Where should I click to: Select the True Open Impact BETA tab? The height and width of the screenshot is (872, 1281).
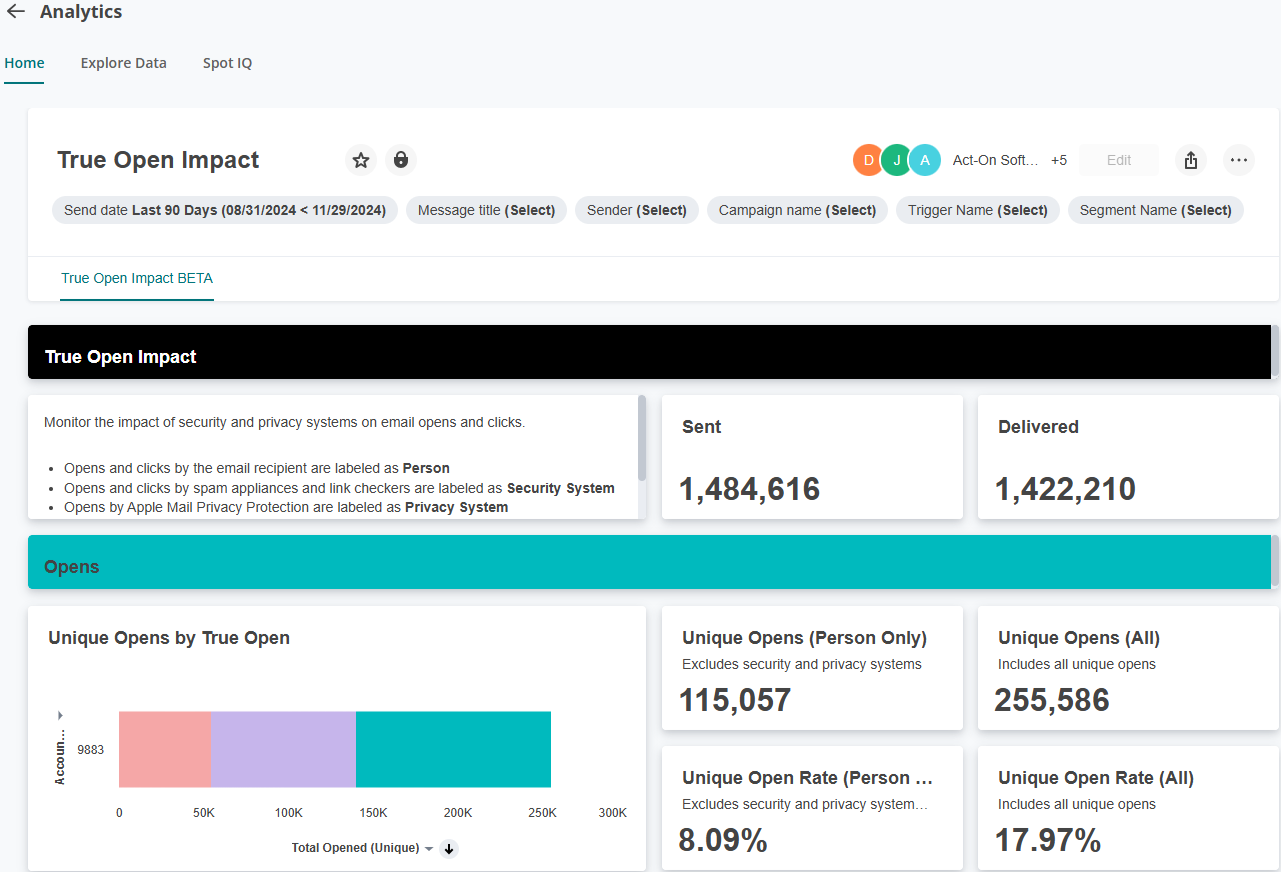pos(137,278)
